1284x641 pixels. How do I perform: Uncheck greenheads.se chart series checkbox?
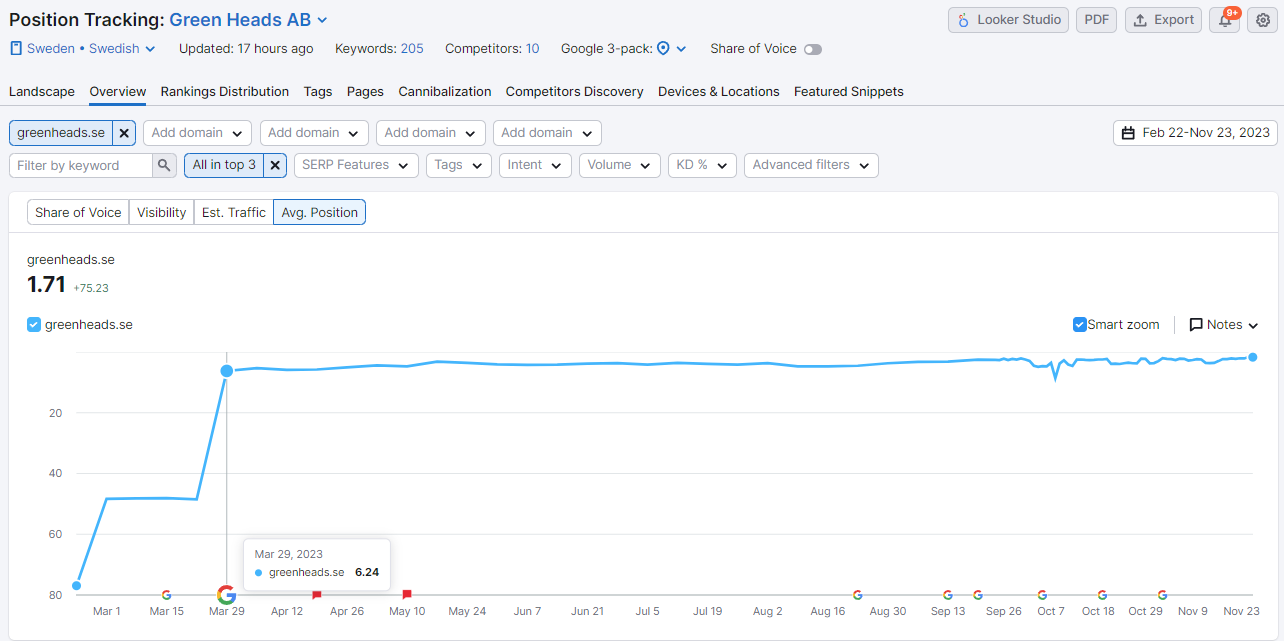(x=34, y=324)
